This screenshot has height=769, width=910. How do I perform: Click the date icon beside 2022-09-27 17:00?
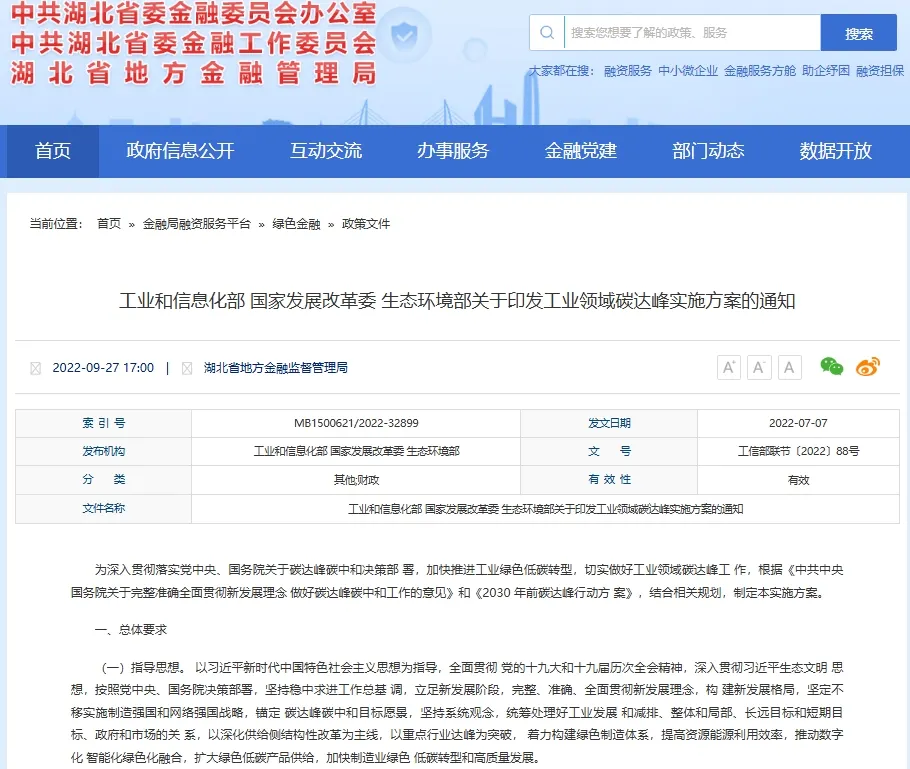click(x=35, y=368)
